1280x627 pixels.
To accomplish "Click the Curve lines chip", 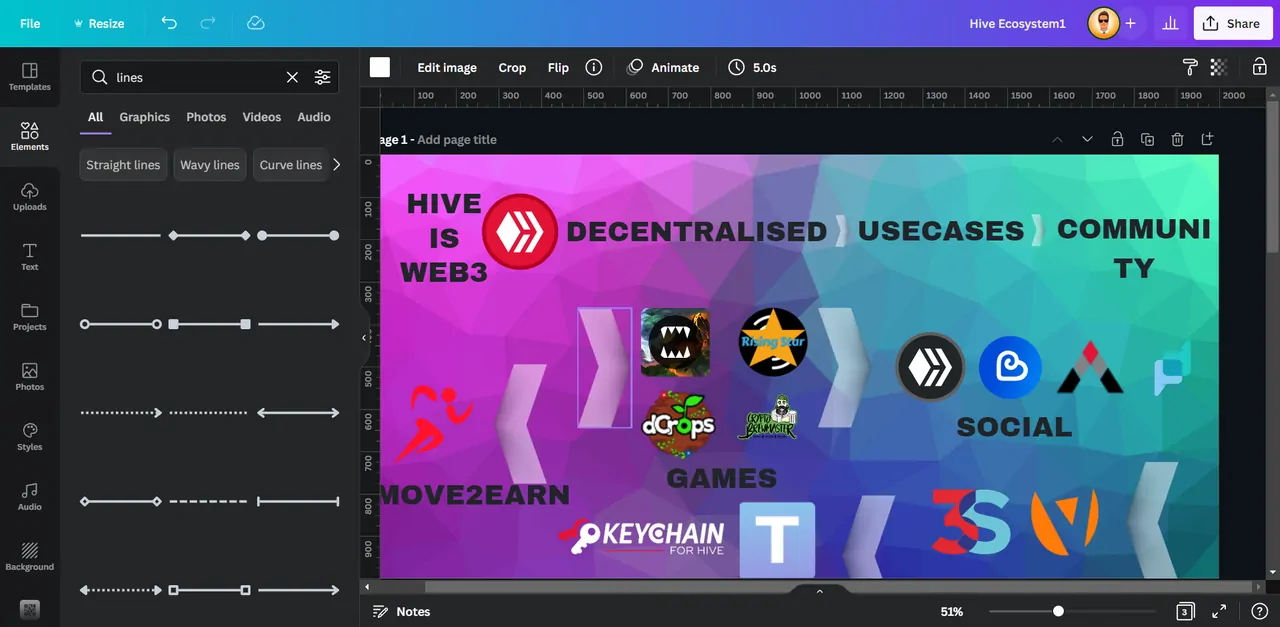I will coord(291,165).
